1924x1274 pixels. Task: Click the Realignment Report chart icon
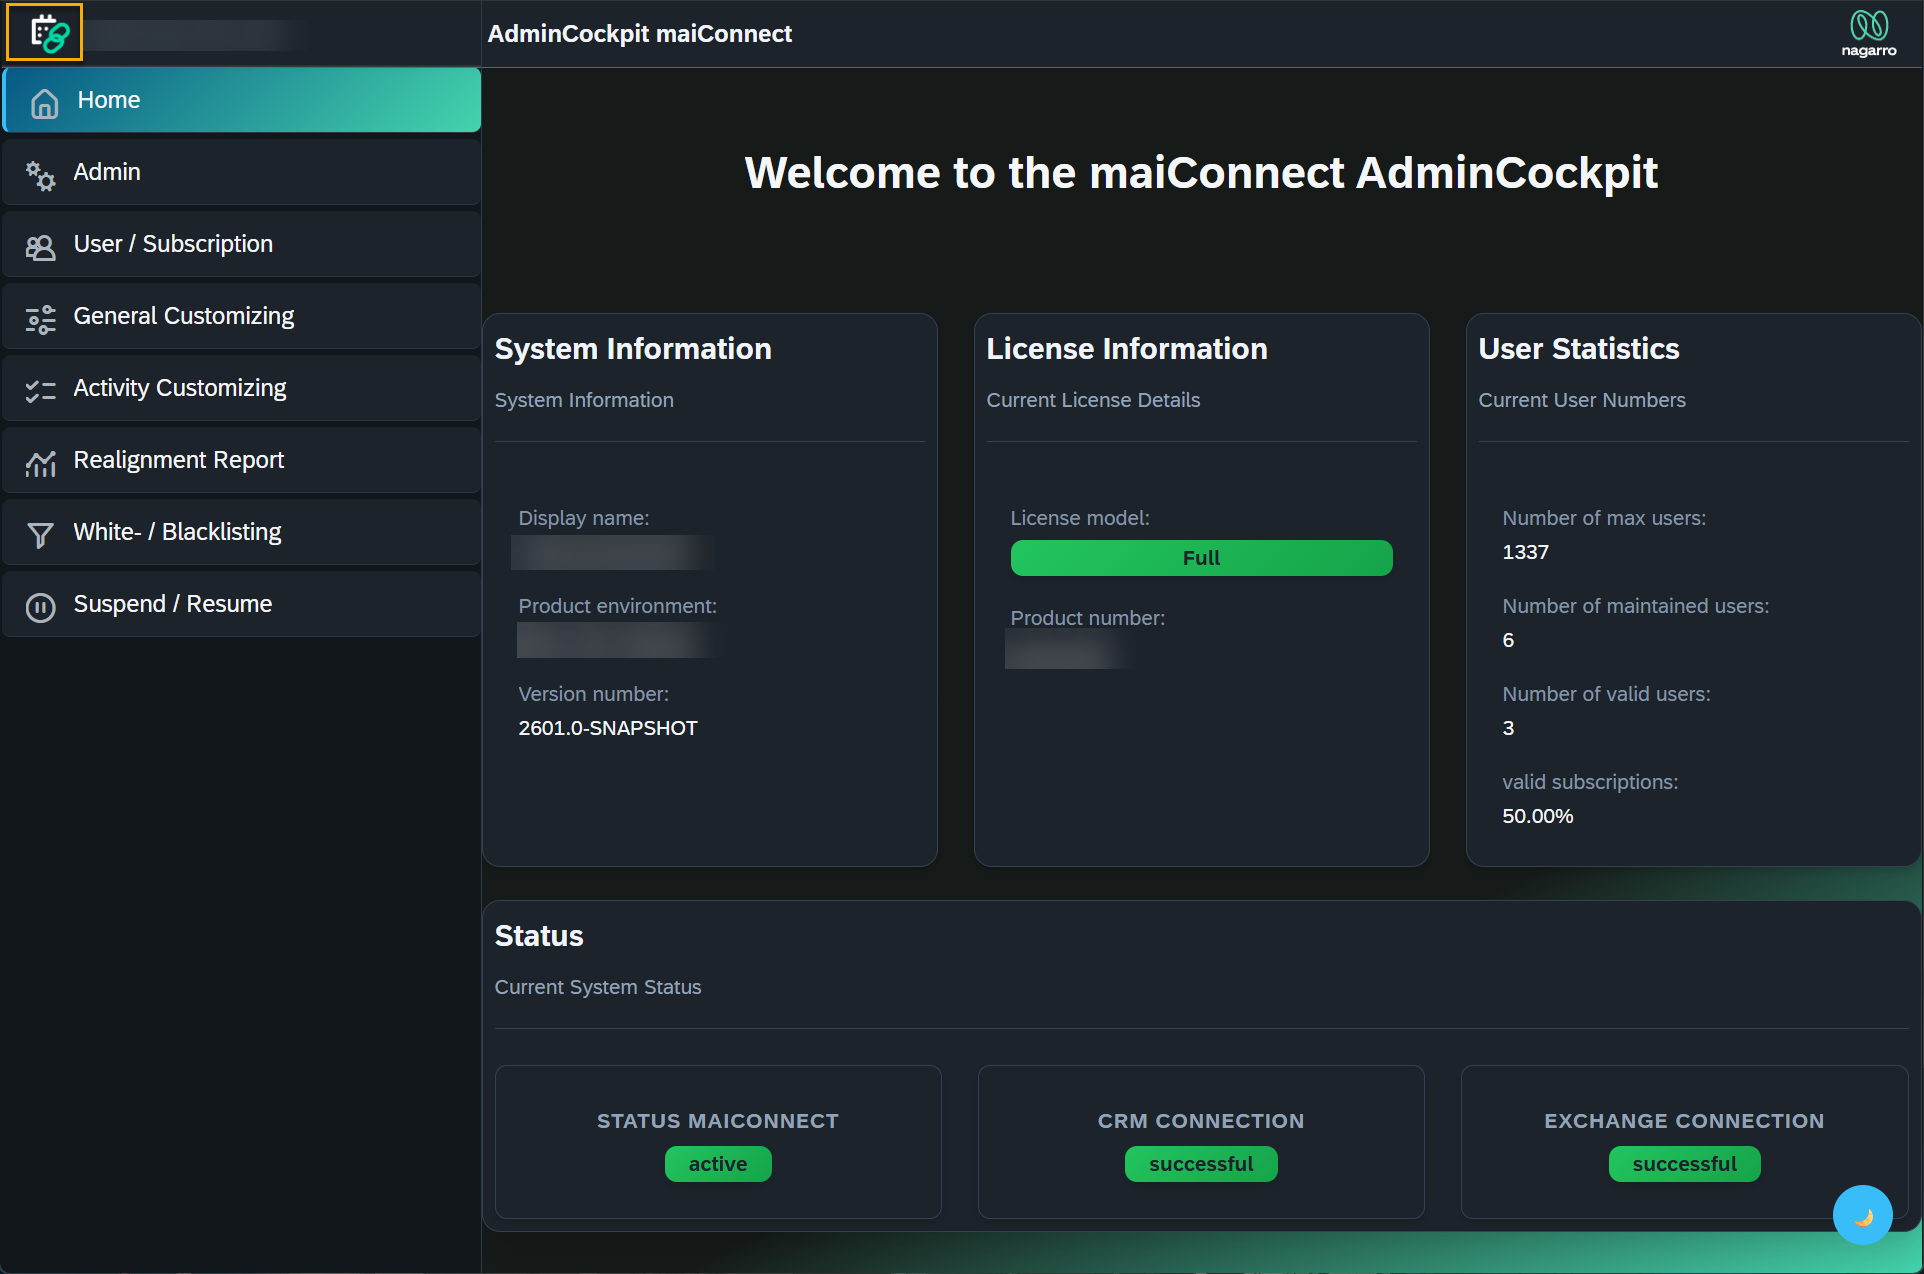point(41,463)
